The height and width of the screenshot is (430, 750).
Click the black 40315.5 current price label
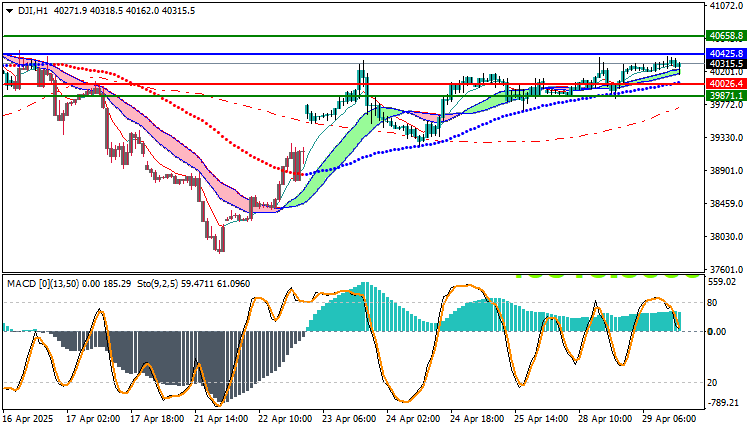point(726,64)
